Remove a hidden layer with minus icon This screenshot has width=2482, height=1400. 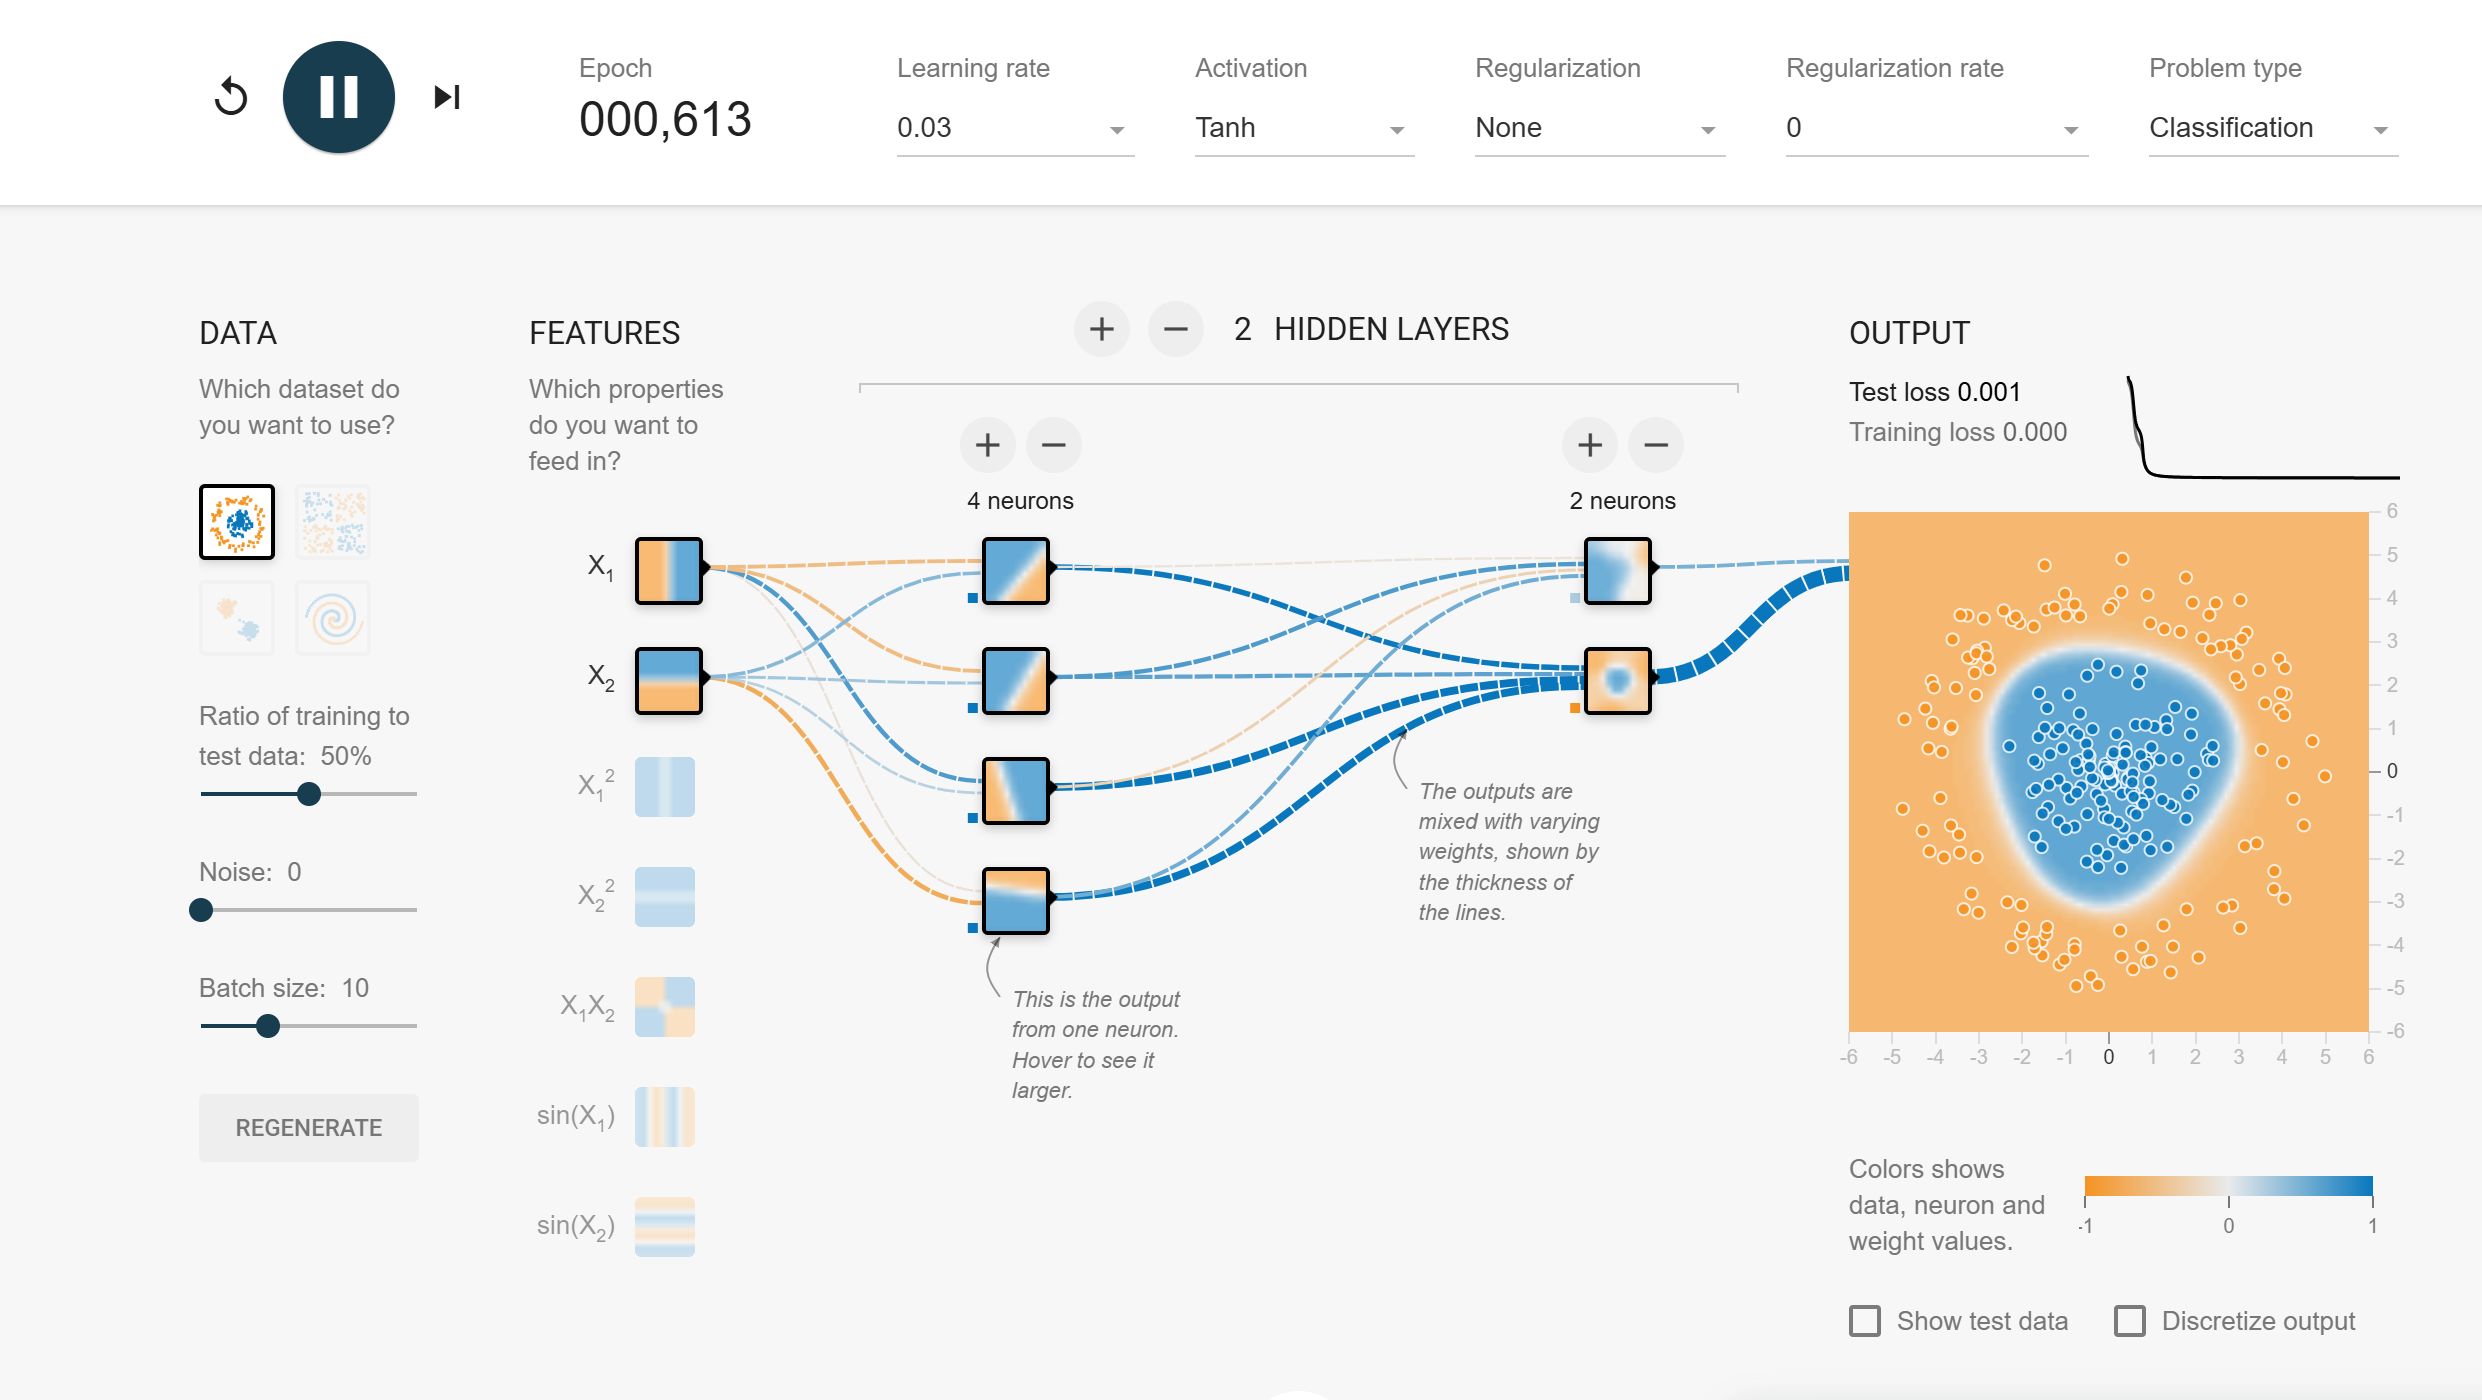click(1176, 329)
